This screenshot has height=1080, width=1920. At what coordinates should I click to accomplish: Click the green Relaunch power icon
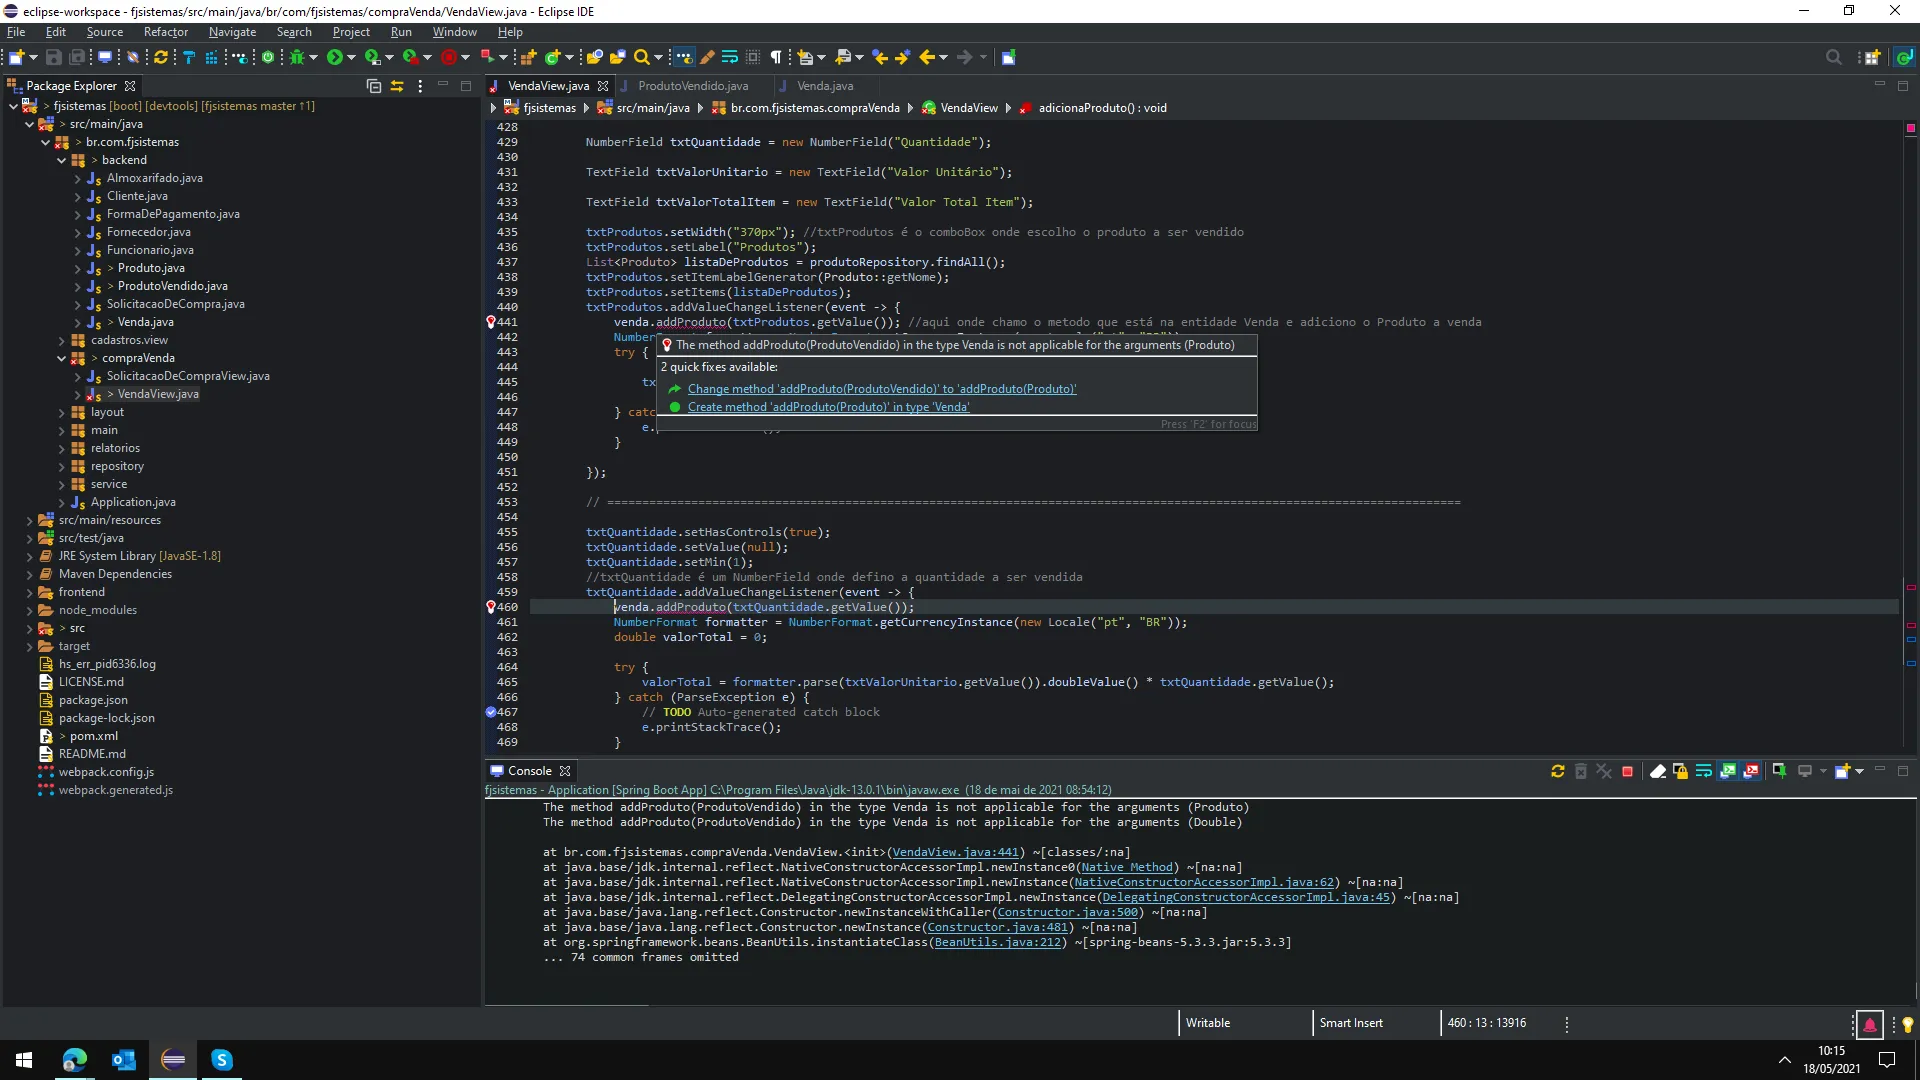(x=268, y=57)
